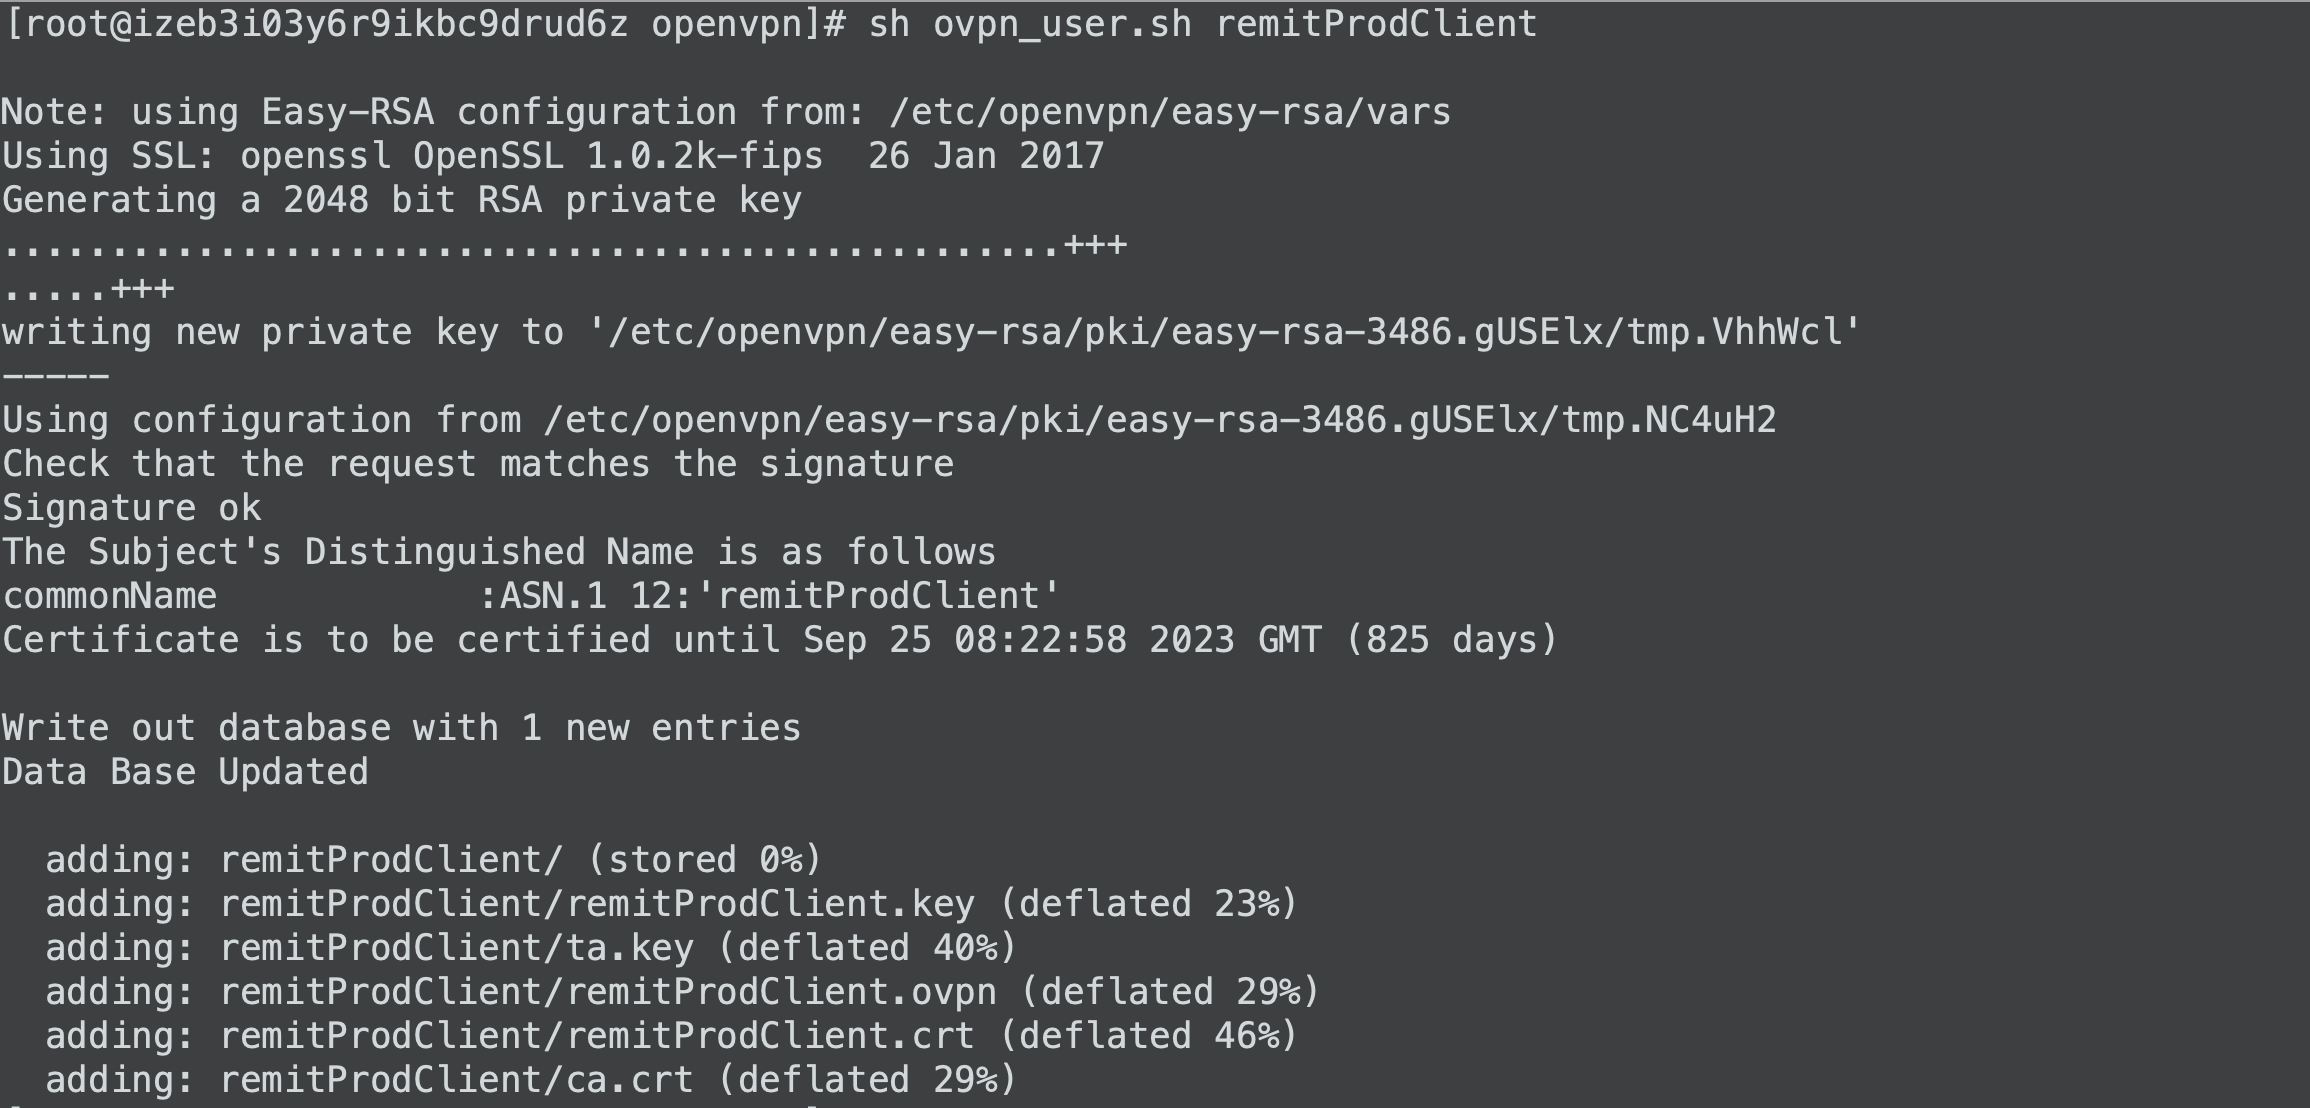This screenshot has height=1108, width=2310.
Task: Click the remitProdClient.key file entry
Action: [597, 904]
